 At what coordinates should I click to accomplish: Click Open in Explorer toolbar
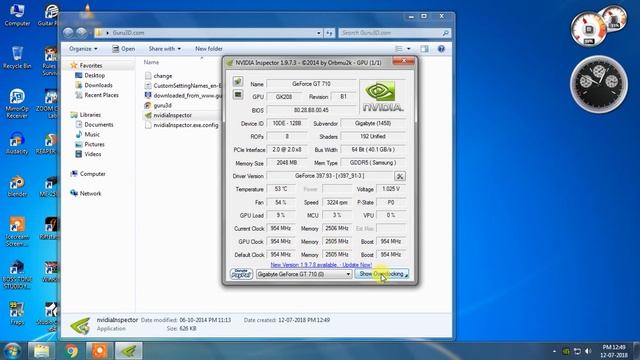pyautogui.click(x=124, y=49)
